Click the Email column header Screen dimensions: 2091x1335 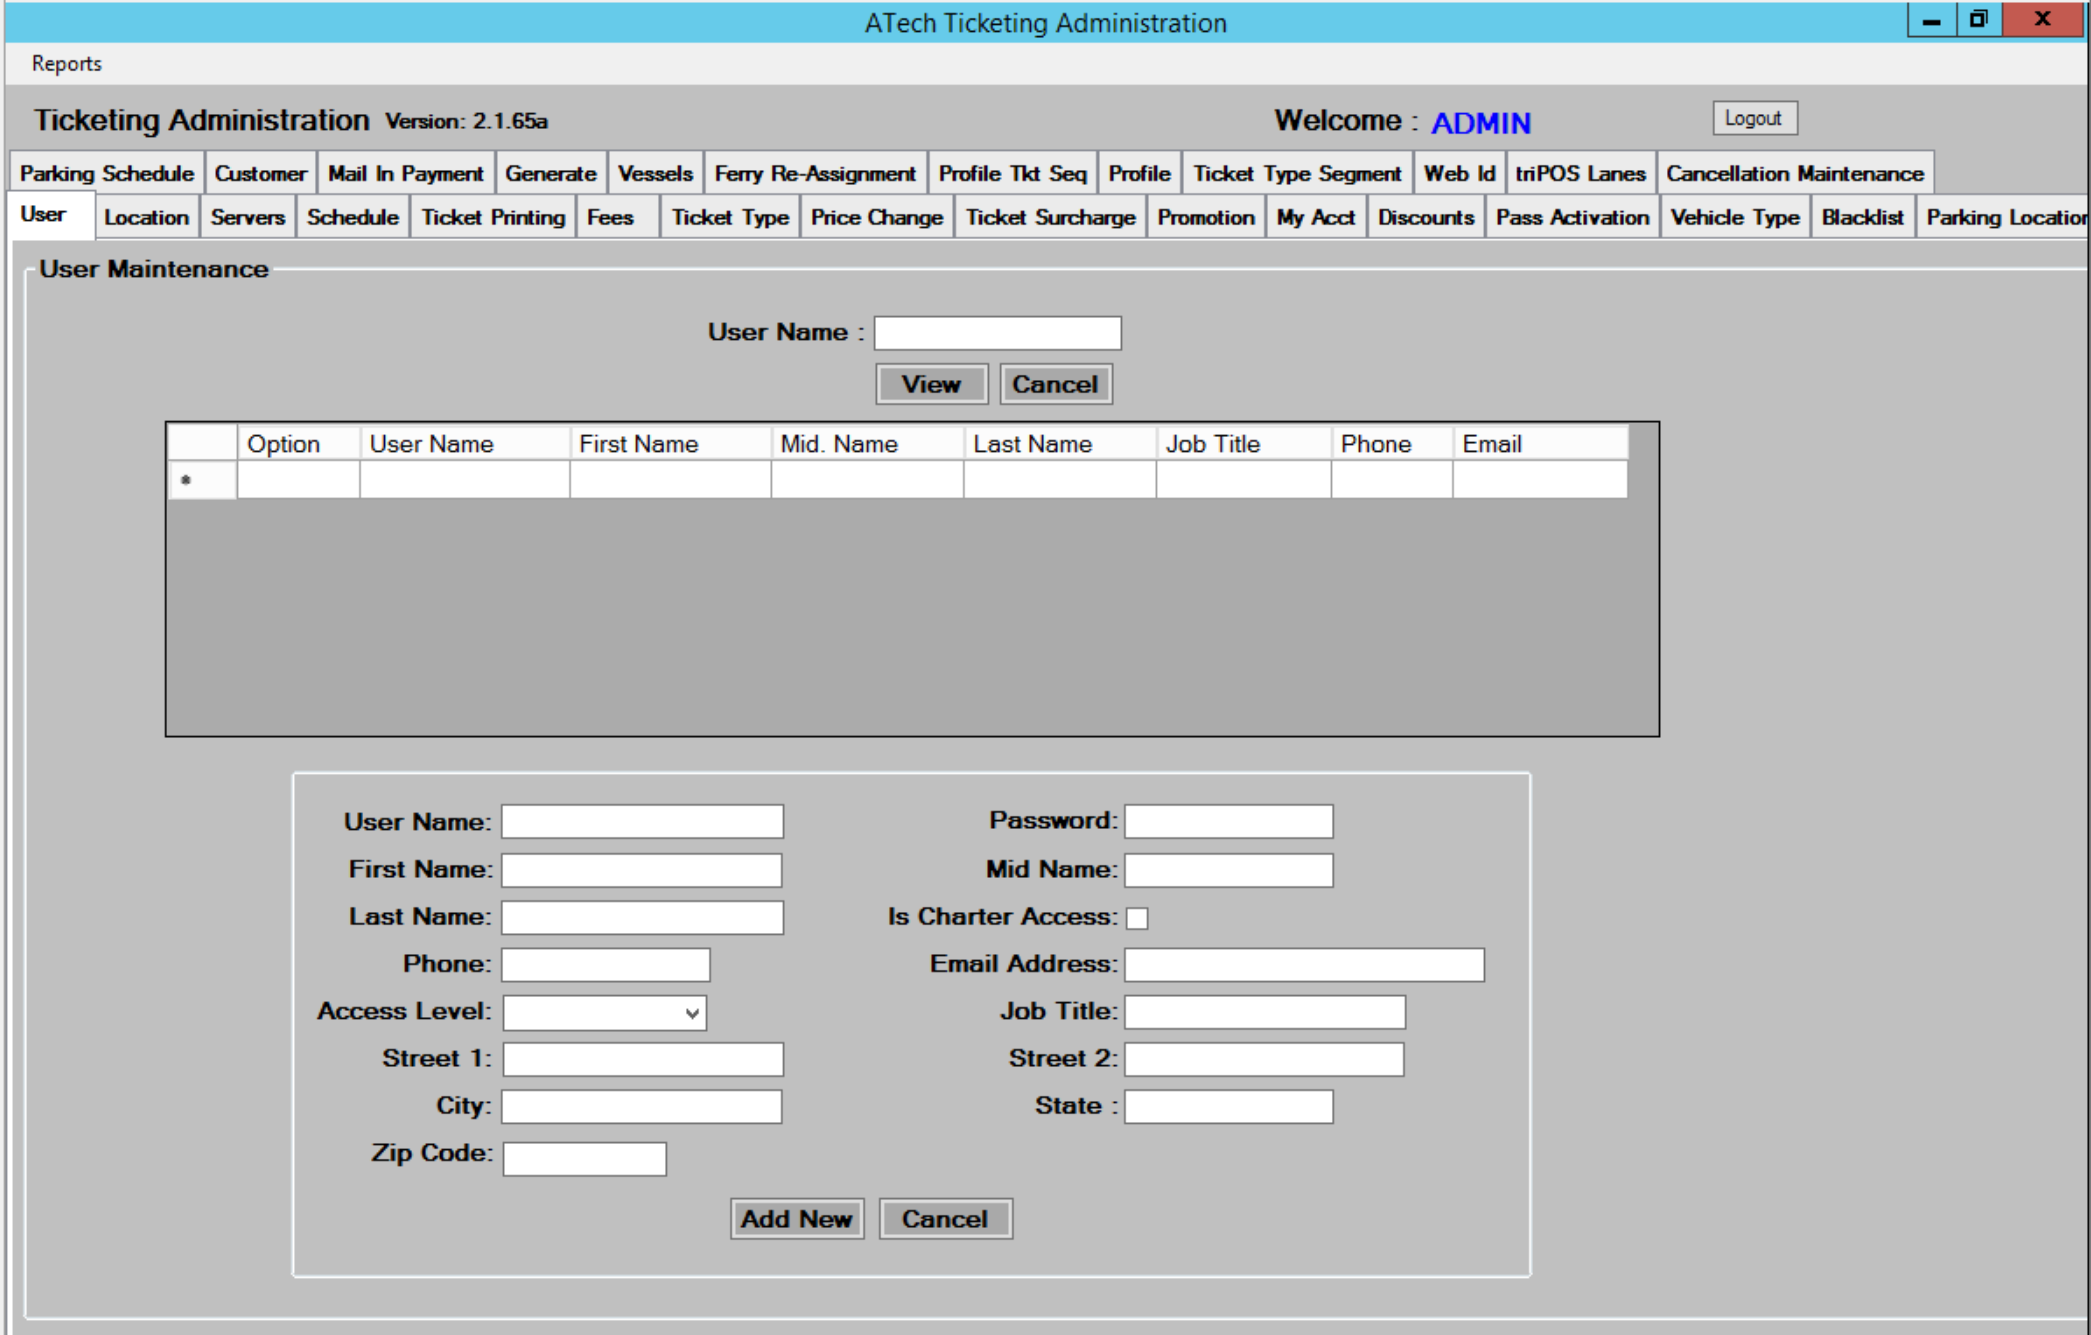1540,443
